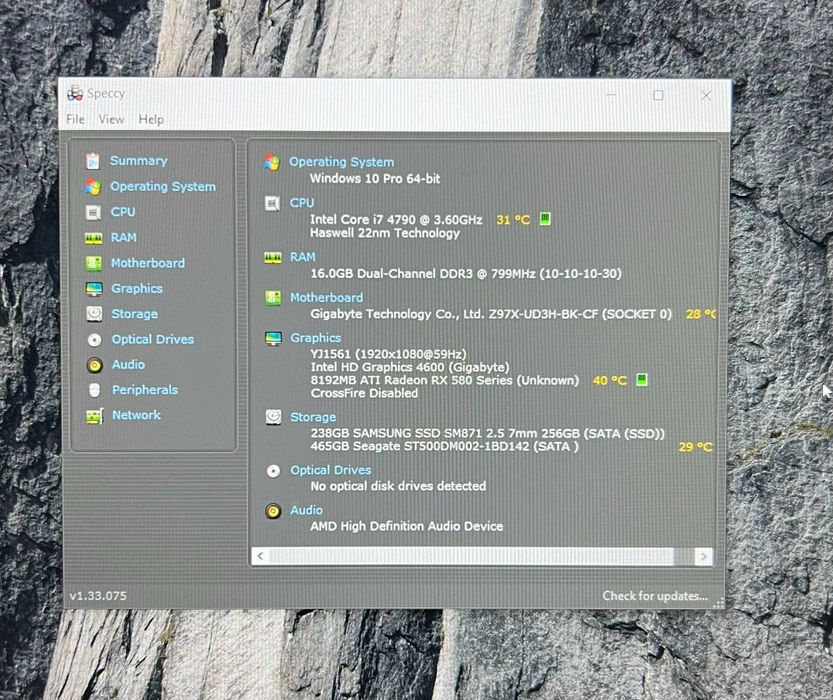833x700 pixels.
Task: Click the horizontal scrollbar right arrow
Action: [x=703, y=557]
